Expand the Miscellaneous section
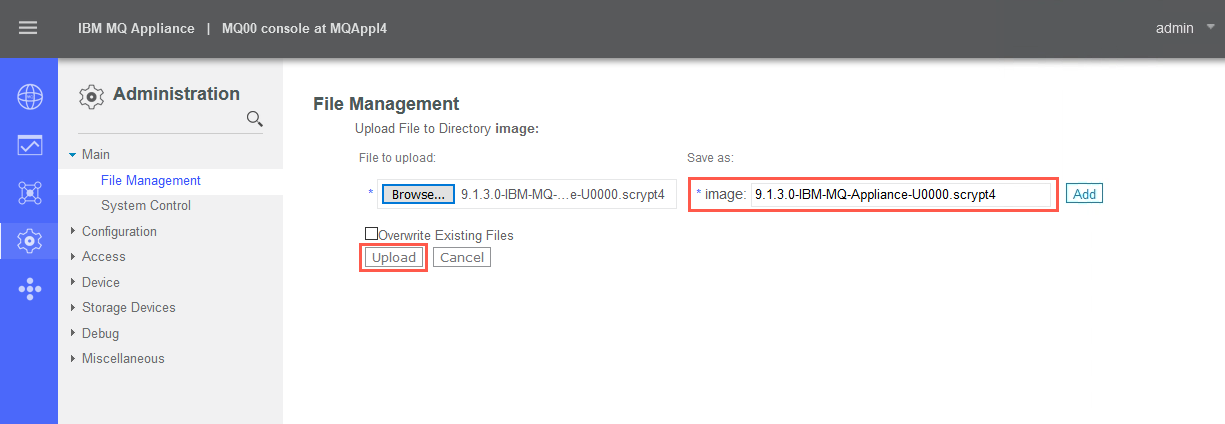This screenshot has width=1225, height=424. [72, 358]
